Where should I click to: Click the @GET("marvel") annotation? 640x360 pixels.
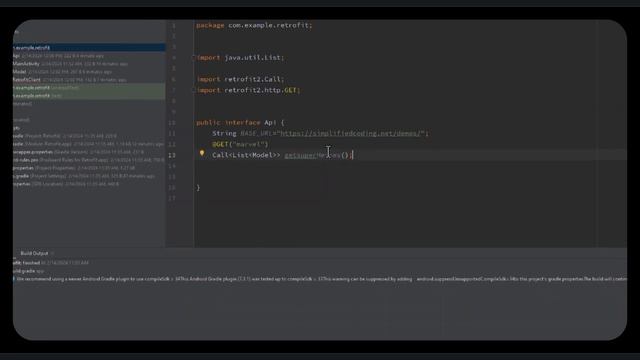click(240, 144)
